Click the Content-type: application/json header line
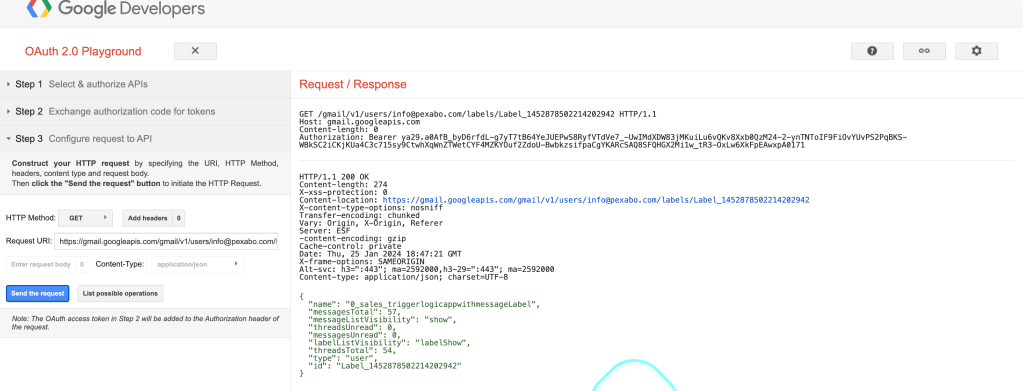Viewport: 1023px width, 391px height. pos(403,277)
